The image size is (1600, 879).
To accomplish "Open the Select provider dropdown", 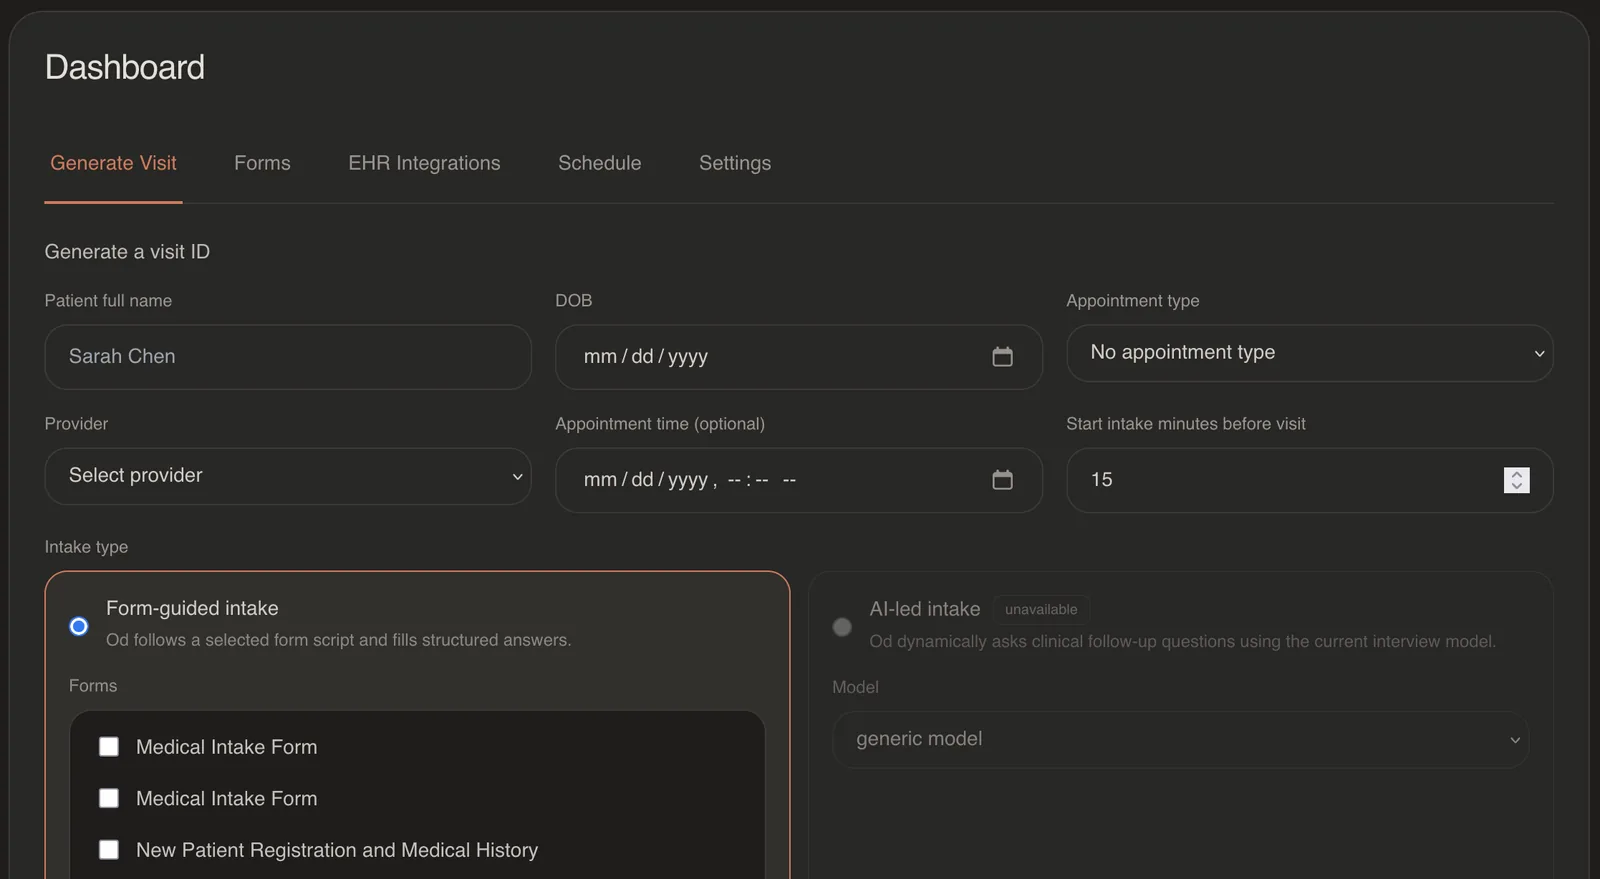I will point(288,476).
